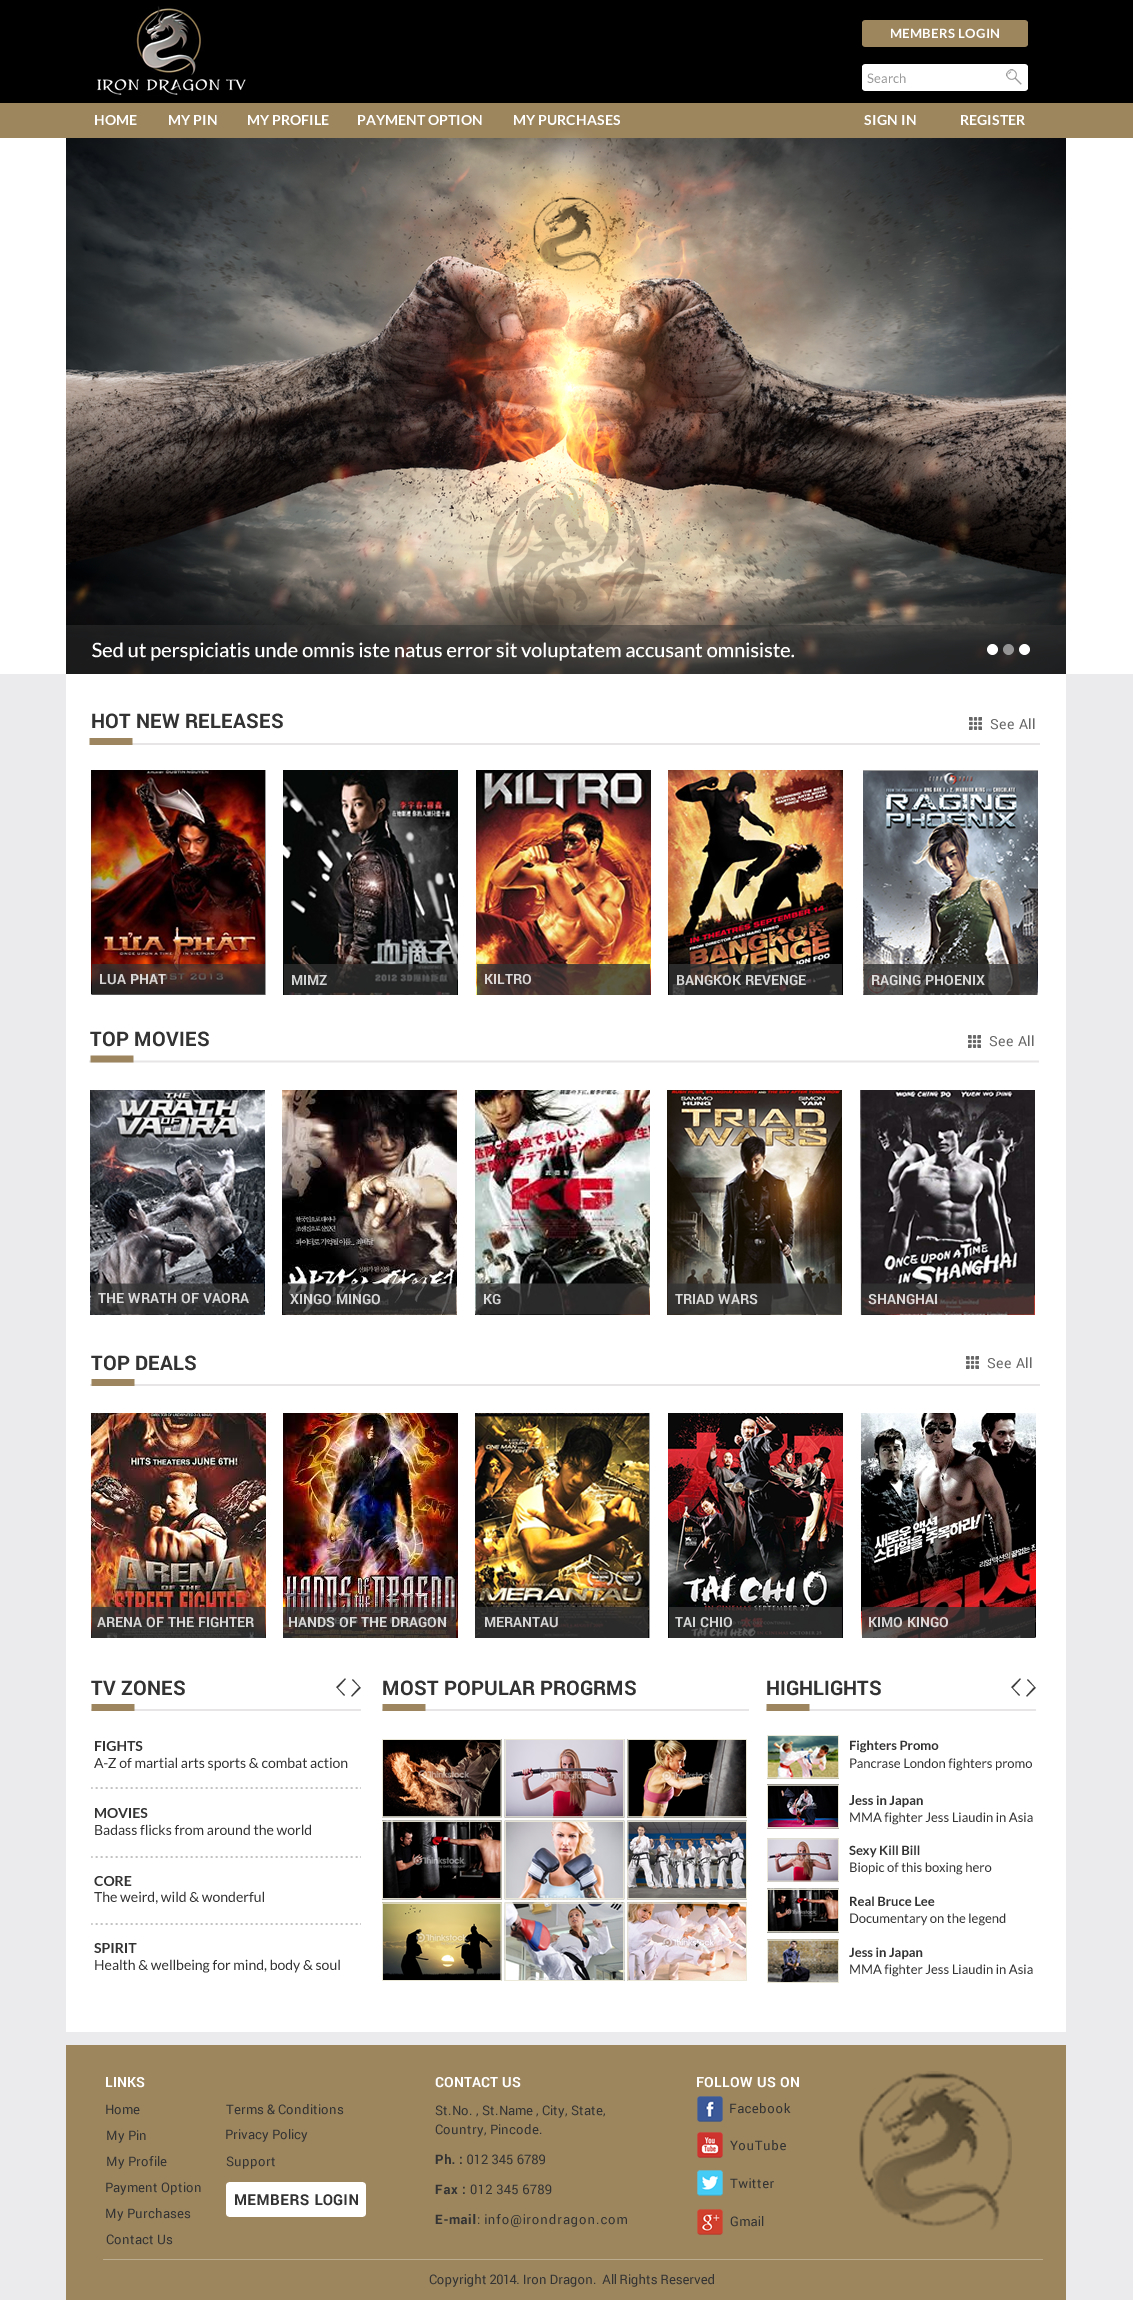Select the third carousel slide dot

(x=1024, y=650)
